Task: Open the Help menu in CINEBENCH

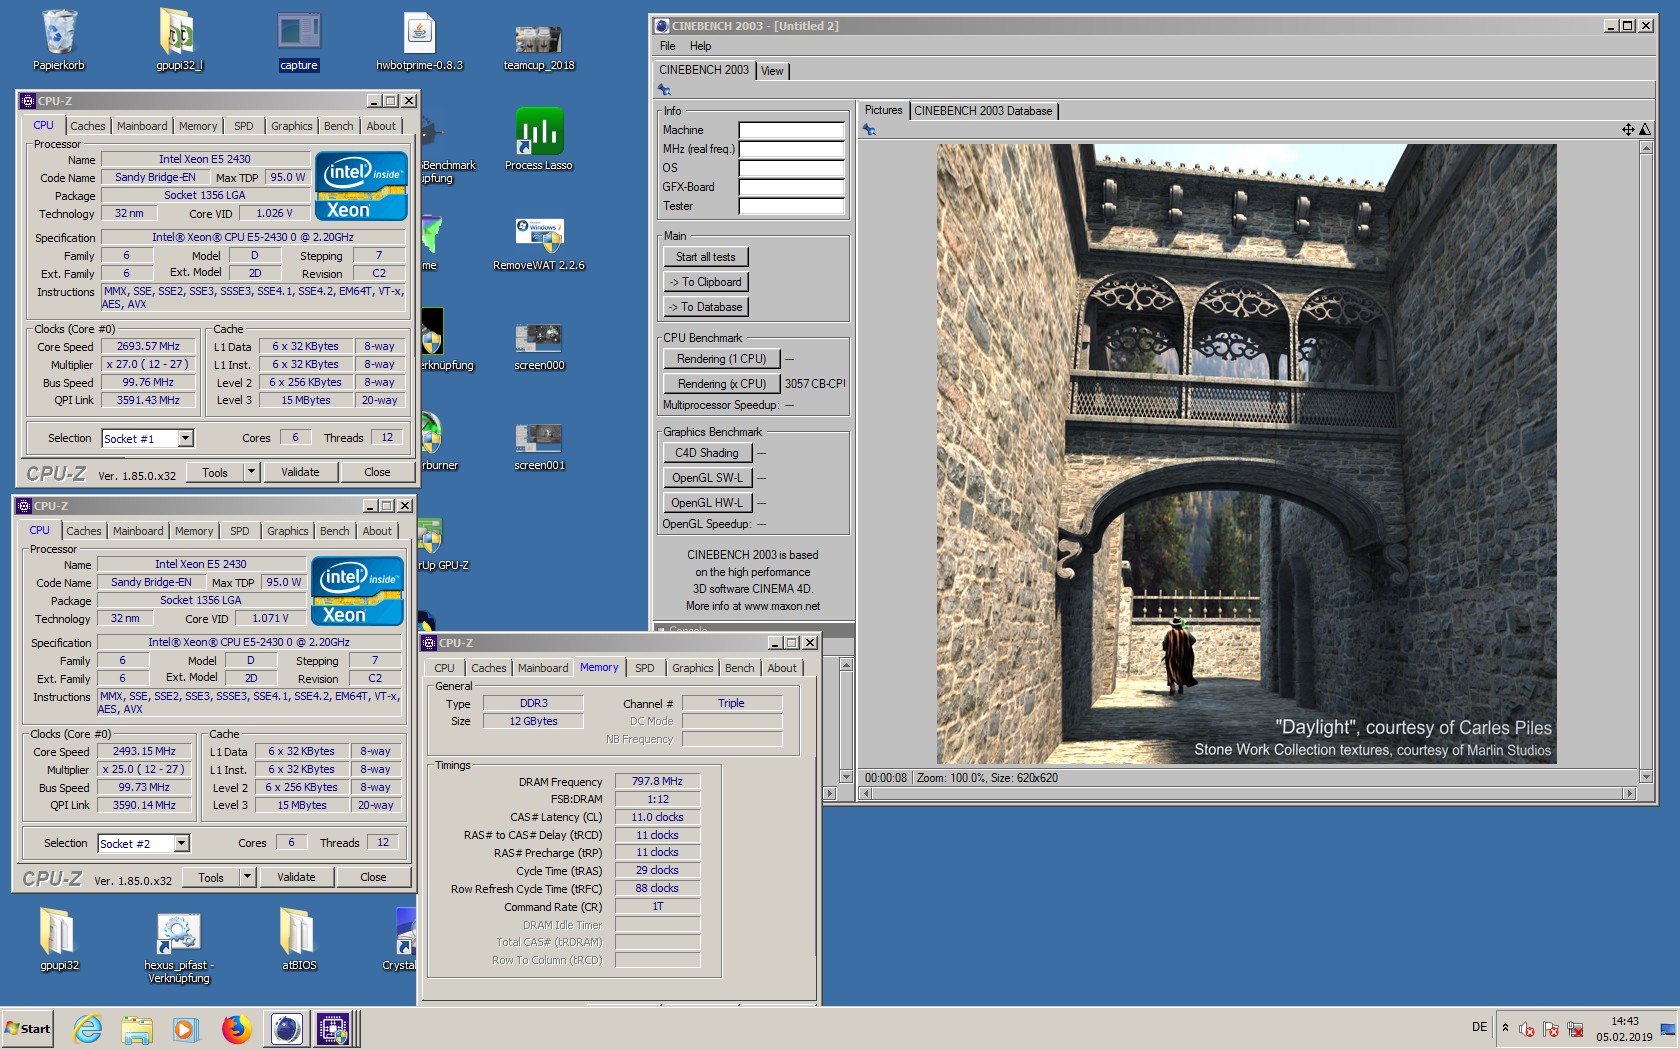Action: tap(700, 46)
